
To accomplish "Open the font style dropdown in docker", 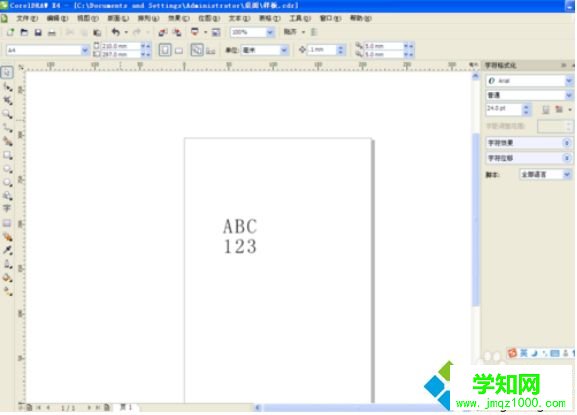I will click(569, 95).
